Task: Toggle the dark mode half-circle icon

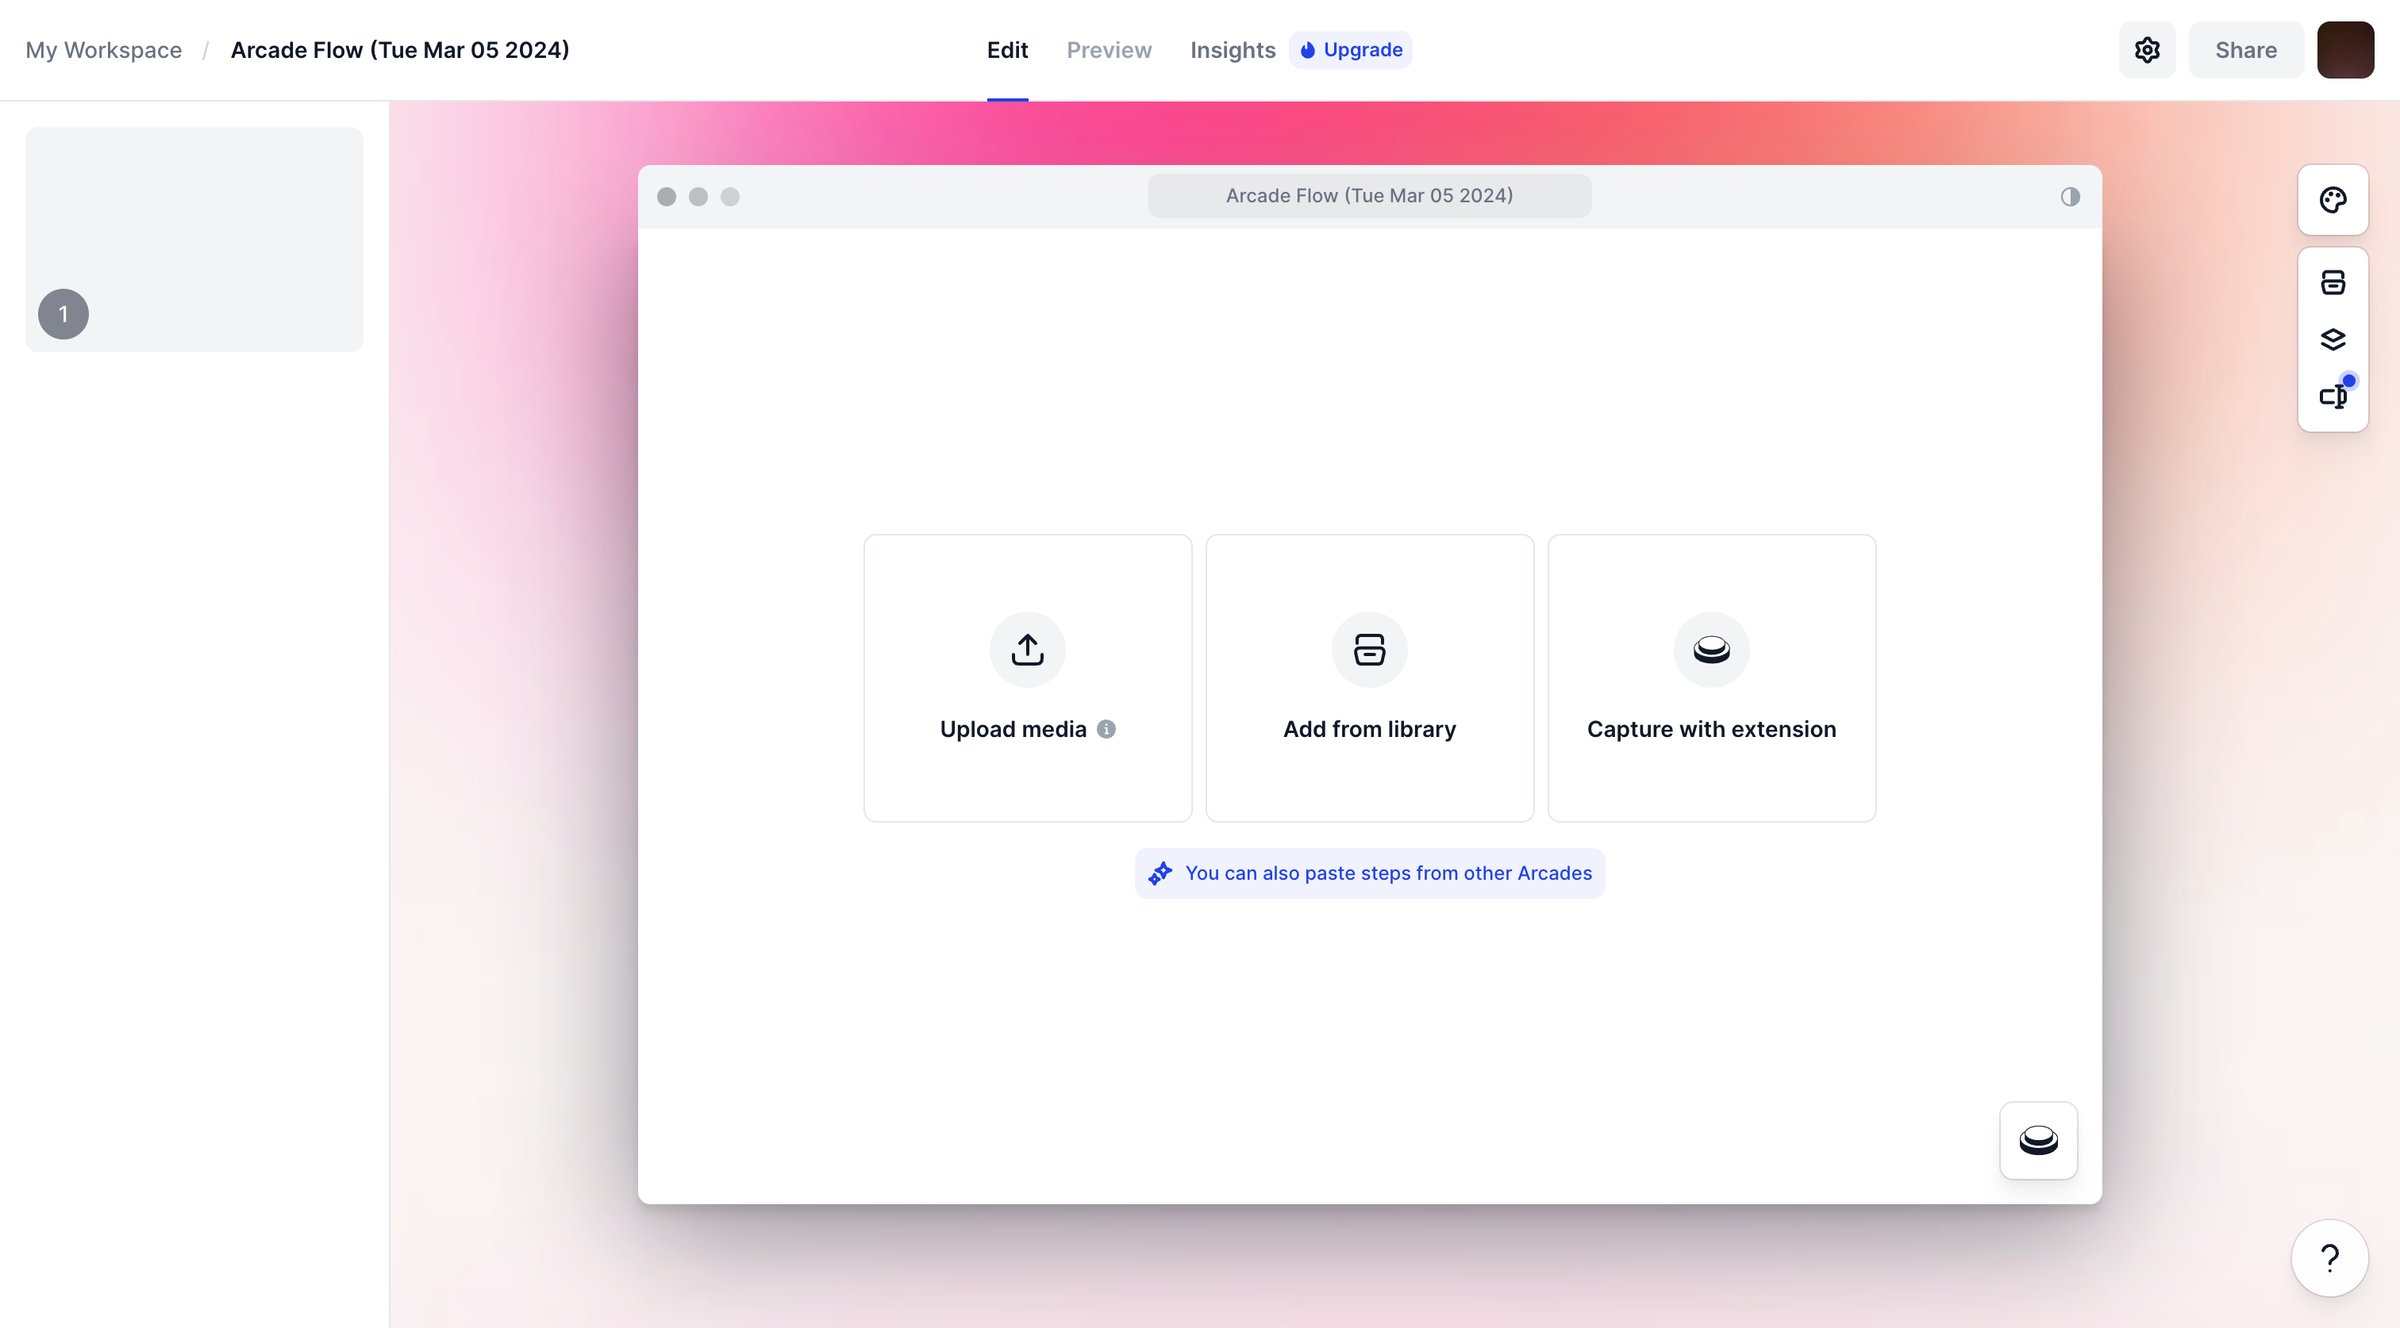Action: point(2070,197)
